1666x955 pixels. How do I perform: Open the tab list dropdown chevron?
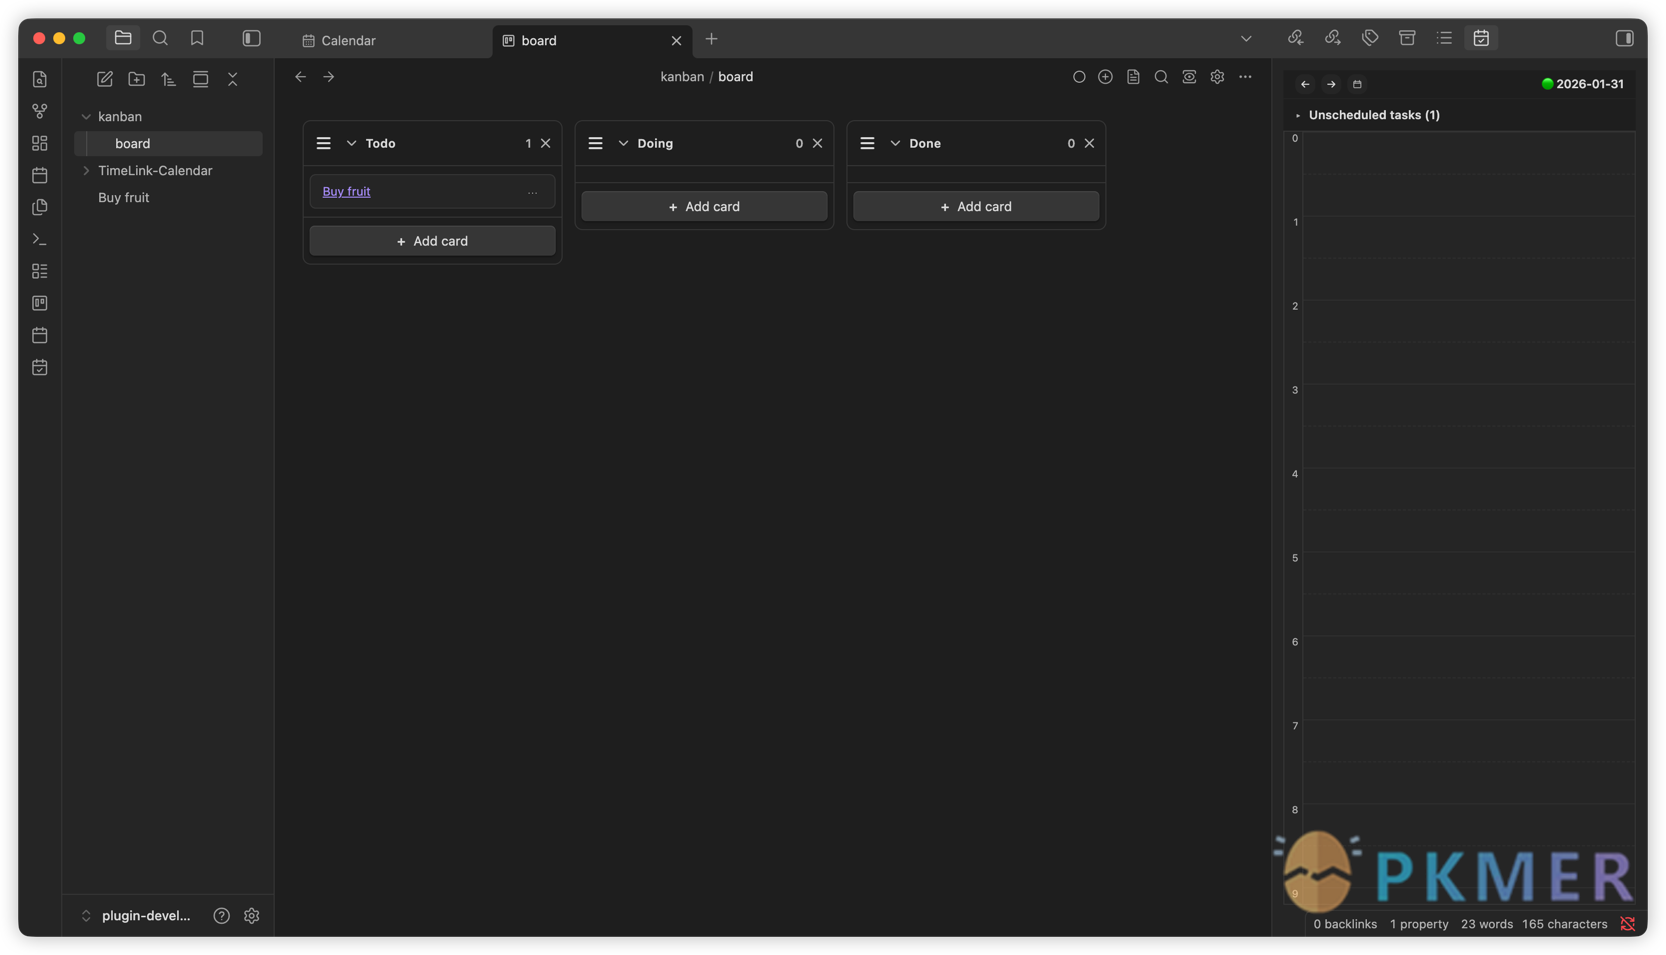[1246, 39]
